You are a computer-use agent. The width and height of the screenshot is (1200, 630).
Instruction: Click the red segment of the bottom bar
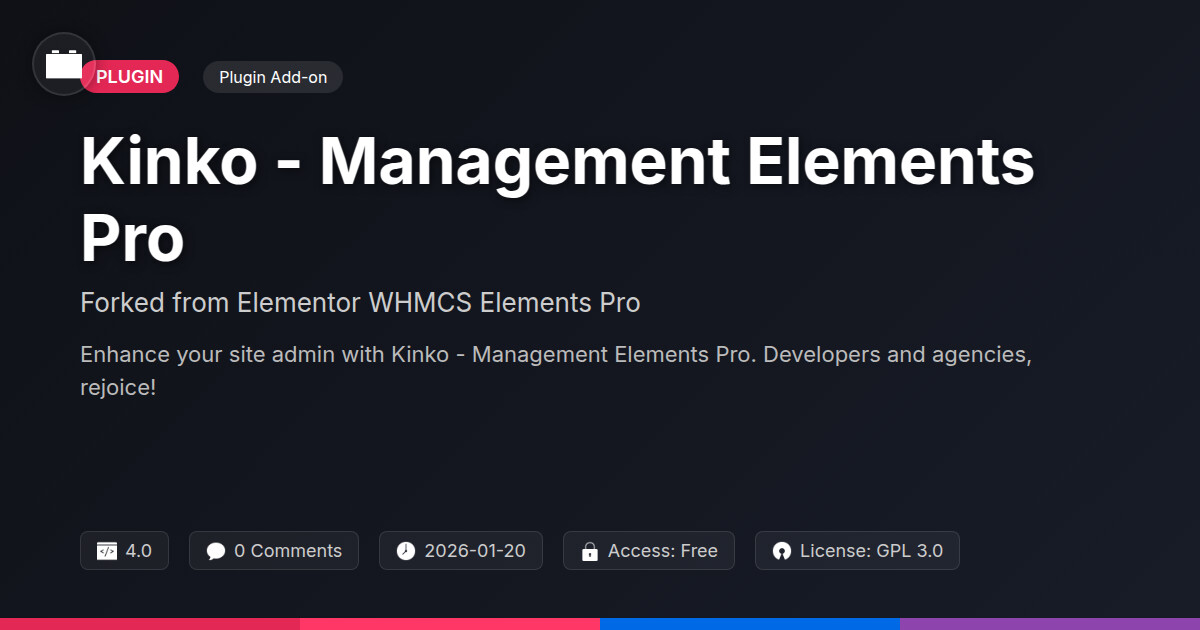pos(150,623)
